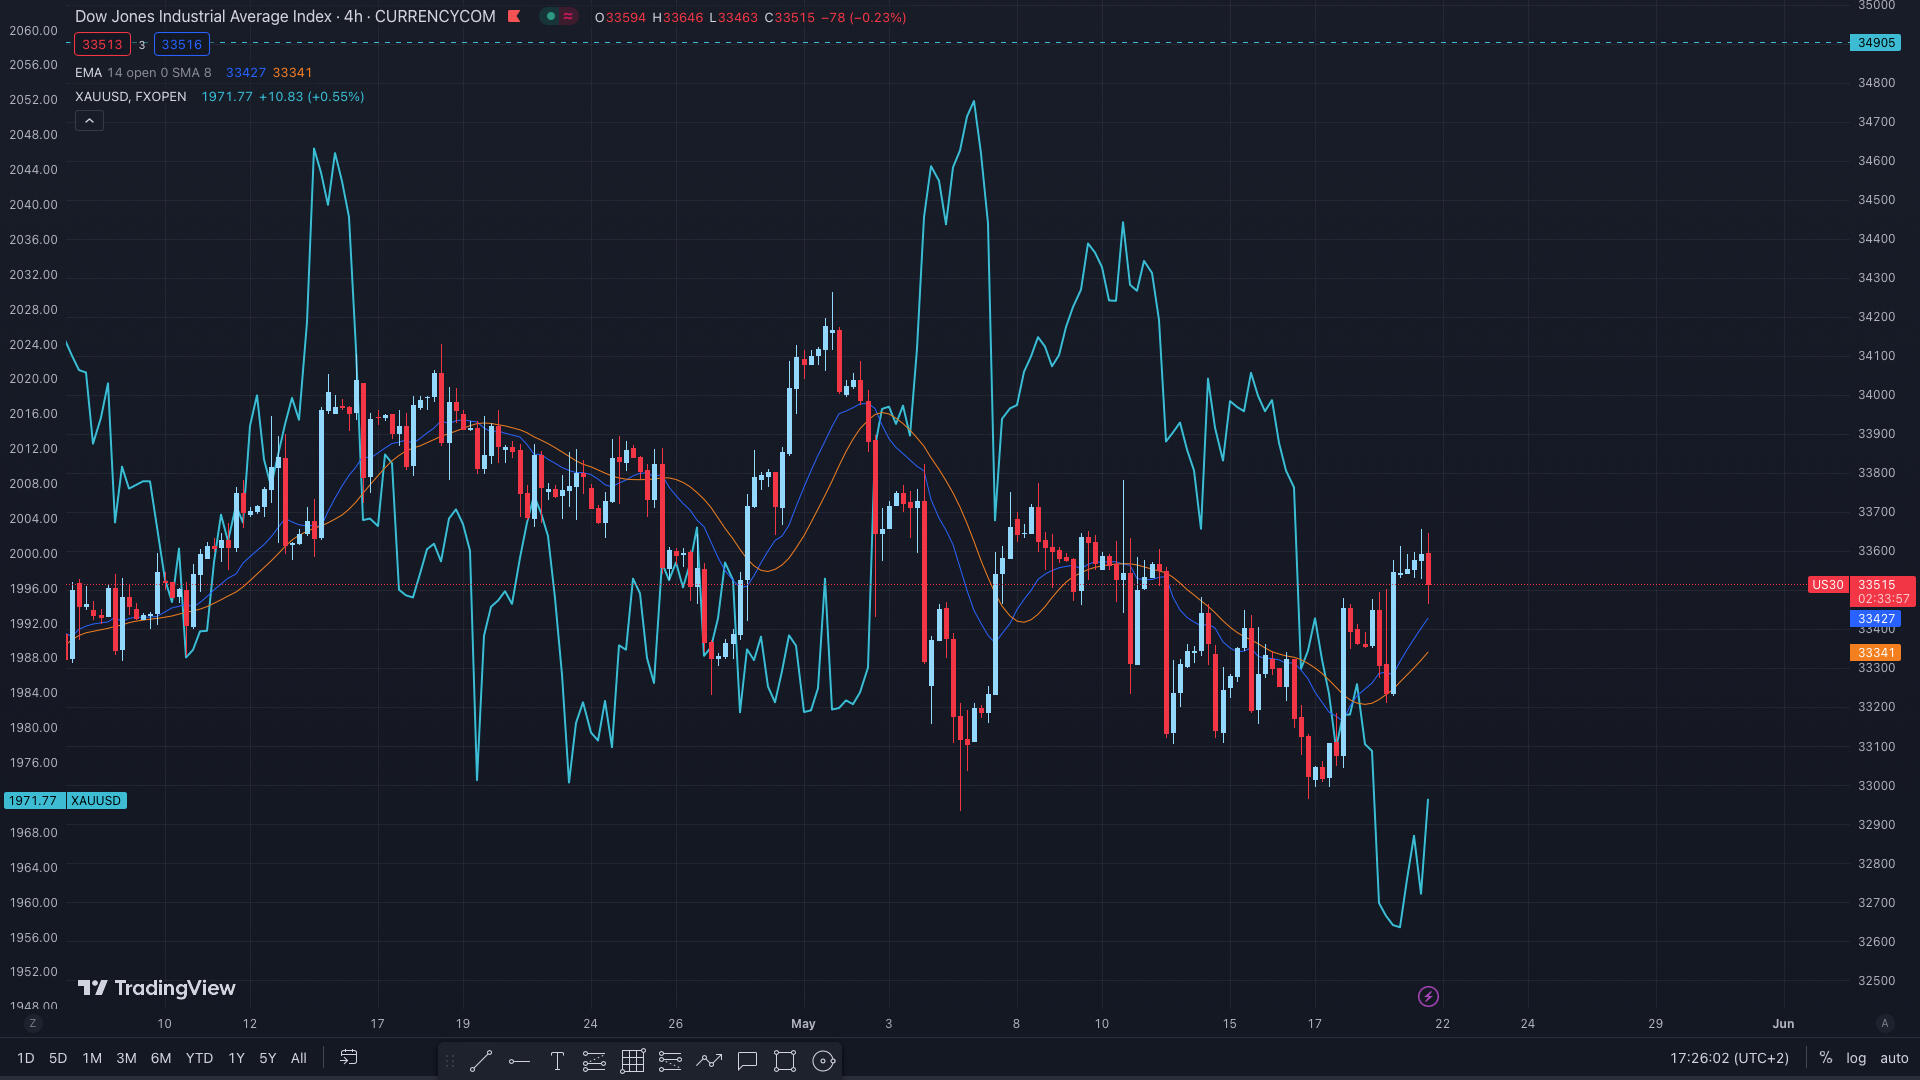Select the Gann box grid tool
1920x1080 pixels.
(632, 1061)
